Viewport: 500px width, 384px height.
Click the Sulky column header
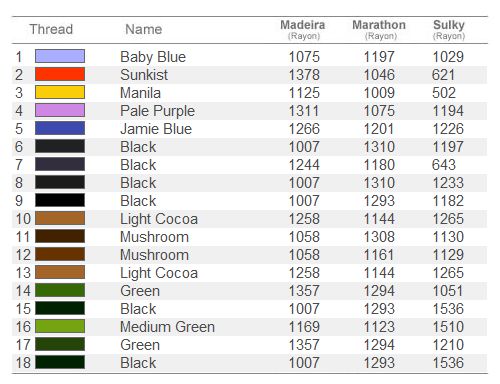[449, 29]
